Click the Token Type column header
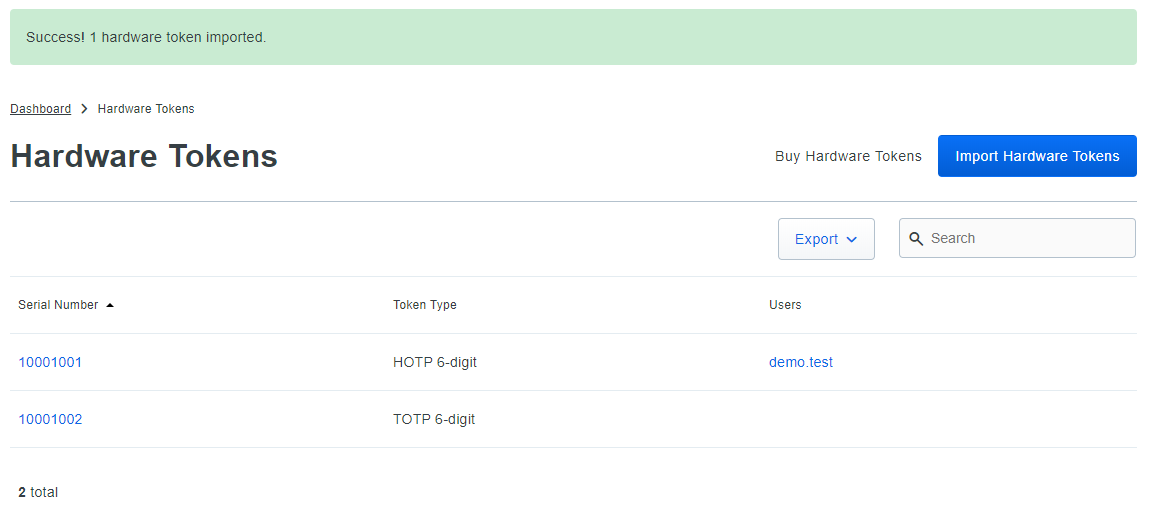This screenshot has width=1160, height=520. coord(425,305)
